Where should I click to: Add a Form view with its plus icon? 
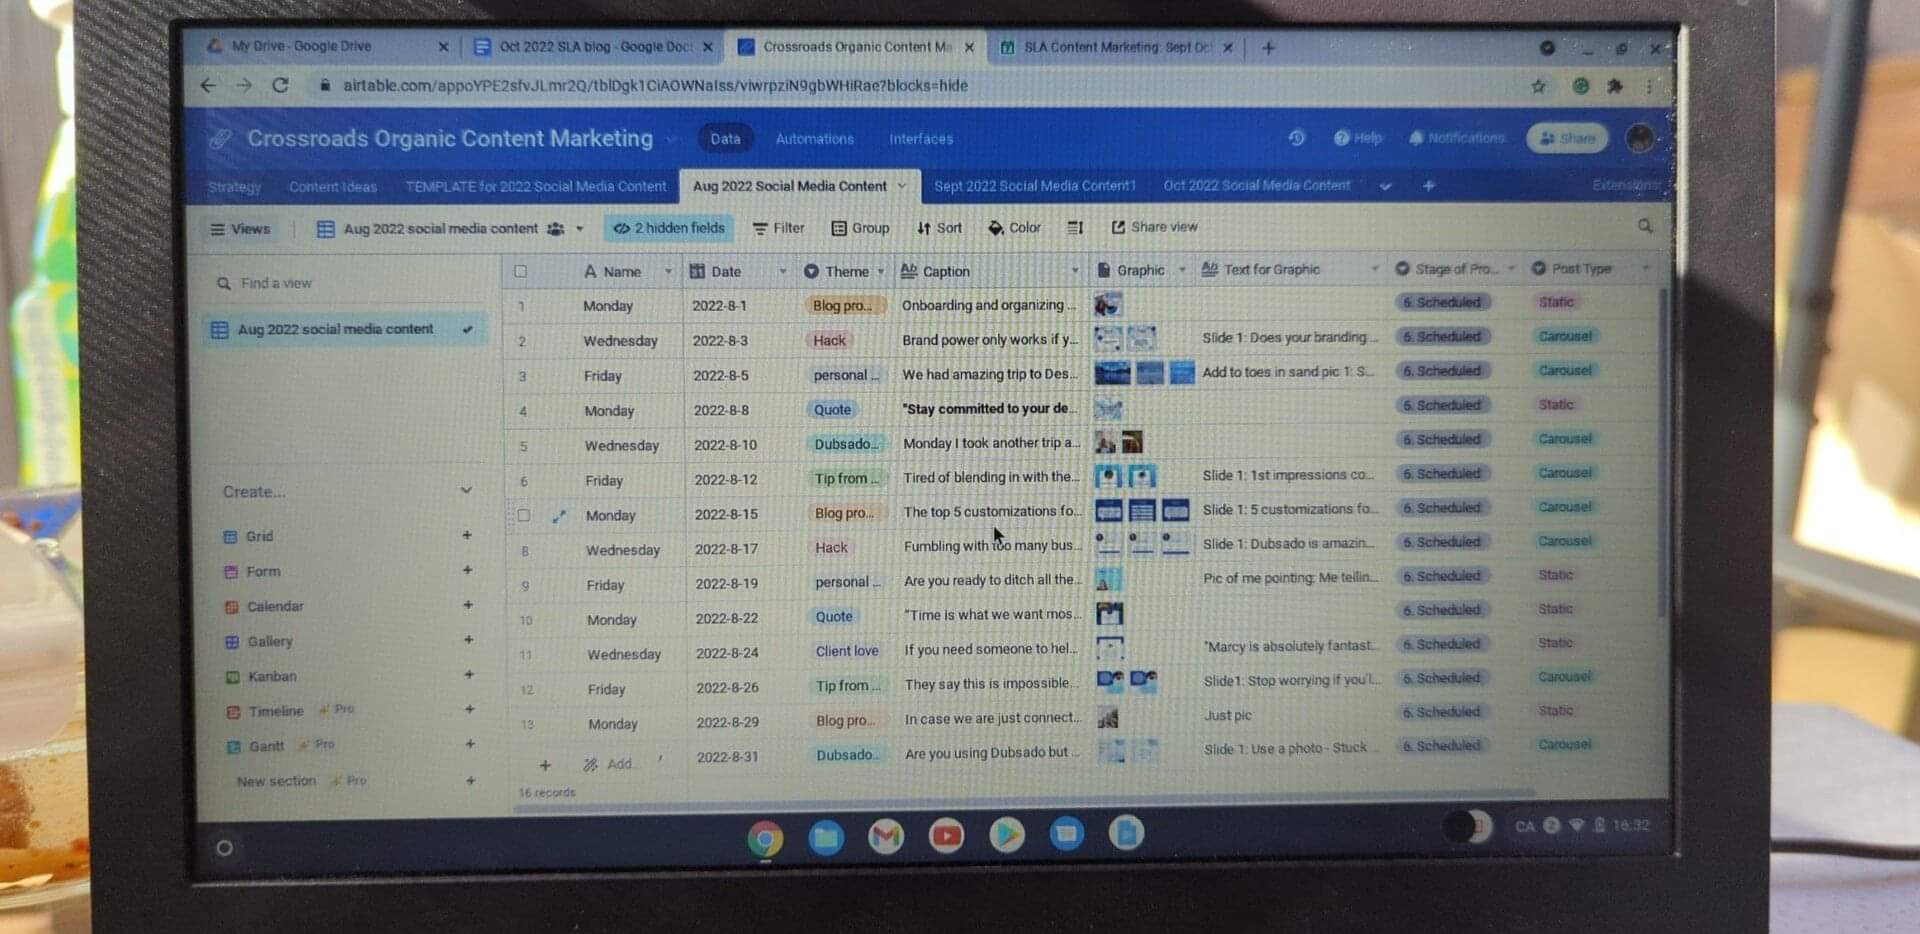click(x=467, y=570)
